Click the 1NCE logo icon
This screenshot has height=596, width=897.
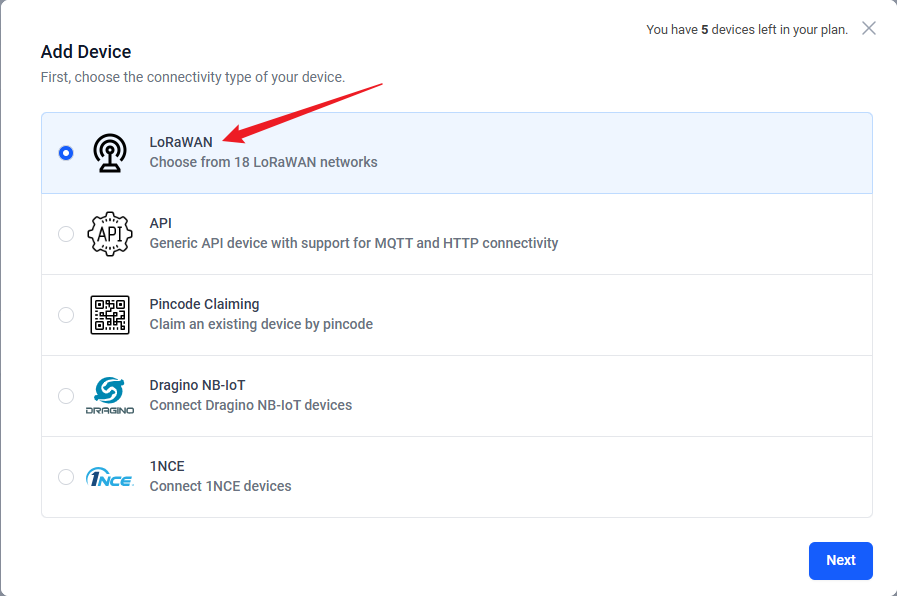110,477
